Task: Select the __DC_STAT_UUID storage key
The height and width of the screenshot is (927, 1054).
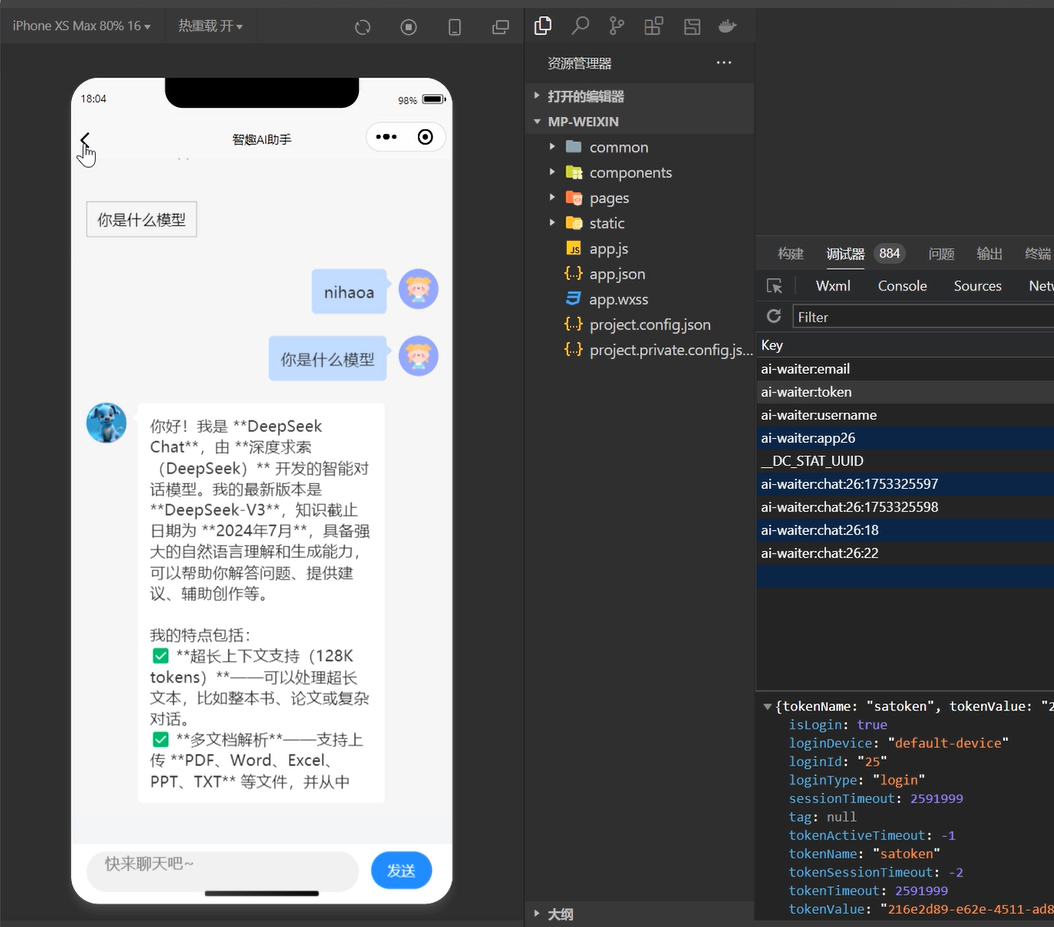Action: pos(905,461)
